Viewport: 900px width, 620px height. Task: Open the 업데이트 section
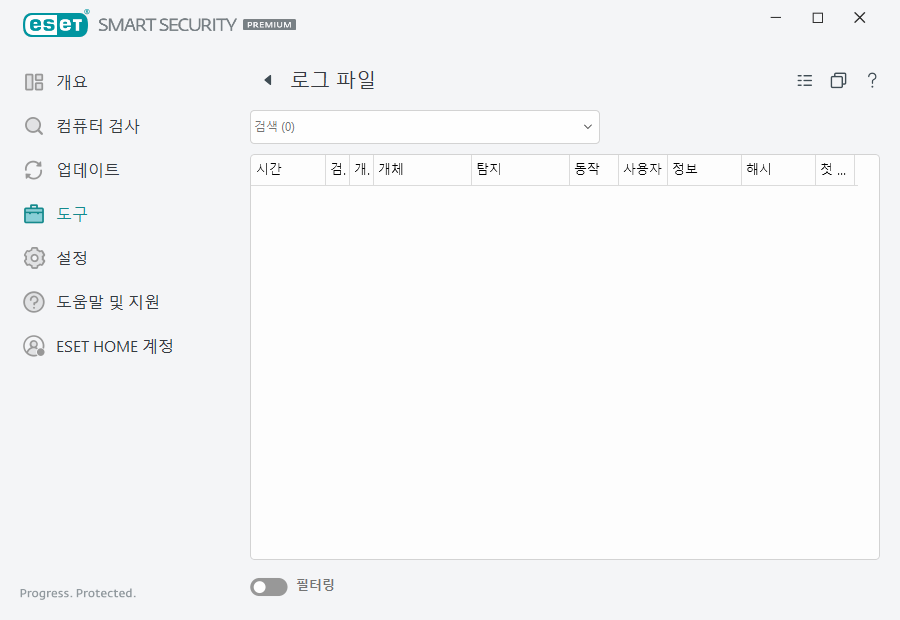click(x=87, y=170)
